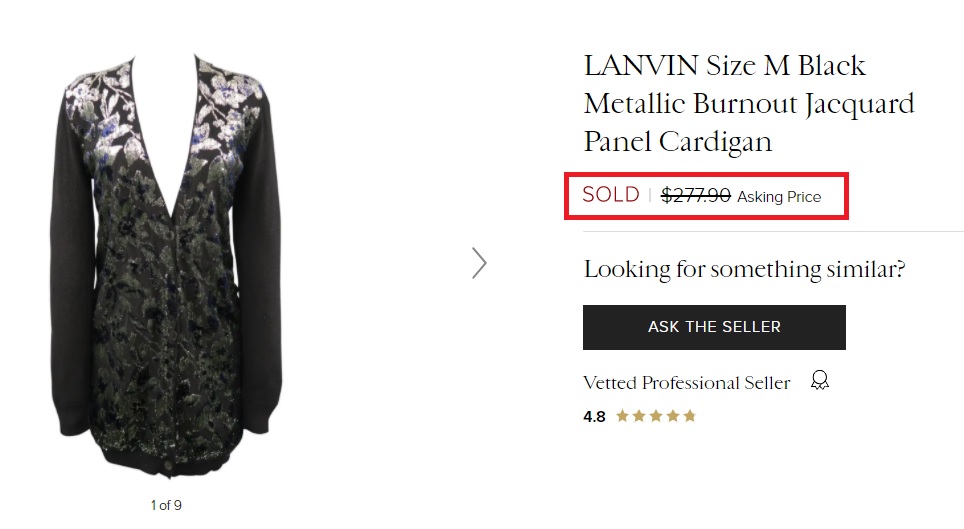Click the struck-through $277.90 price
Screen dimensions: 964x529
[695, 196]
